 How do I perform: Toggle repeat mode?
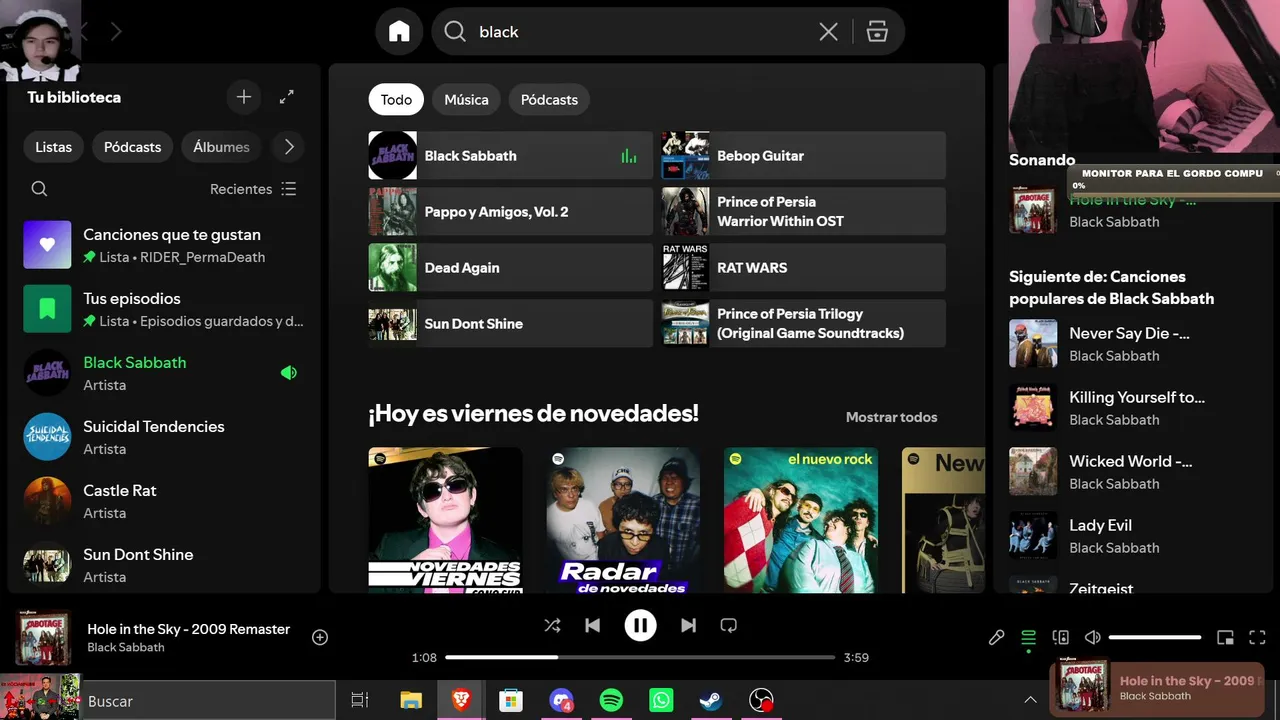click(x=729, y=626)
